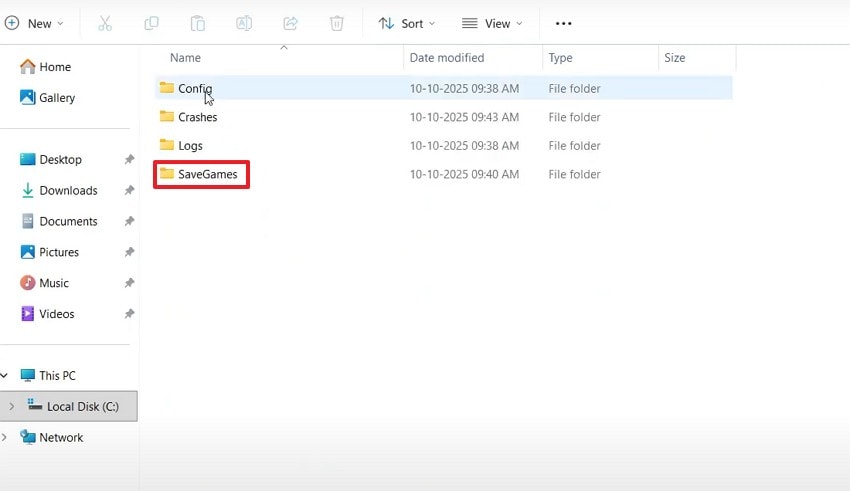The height and width of the screenshot is (491, 850).
Task: Click the Music note icon
Action: coord(27,283)
